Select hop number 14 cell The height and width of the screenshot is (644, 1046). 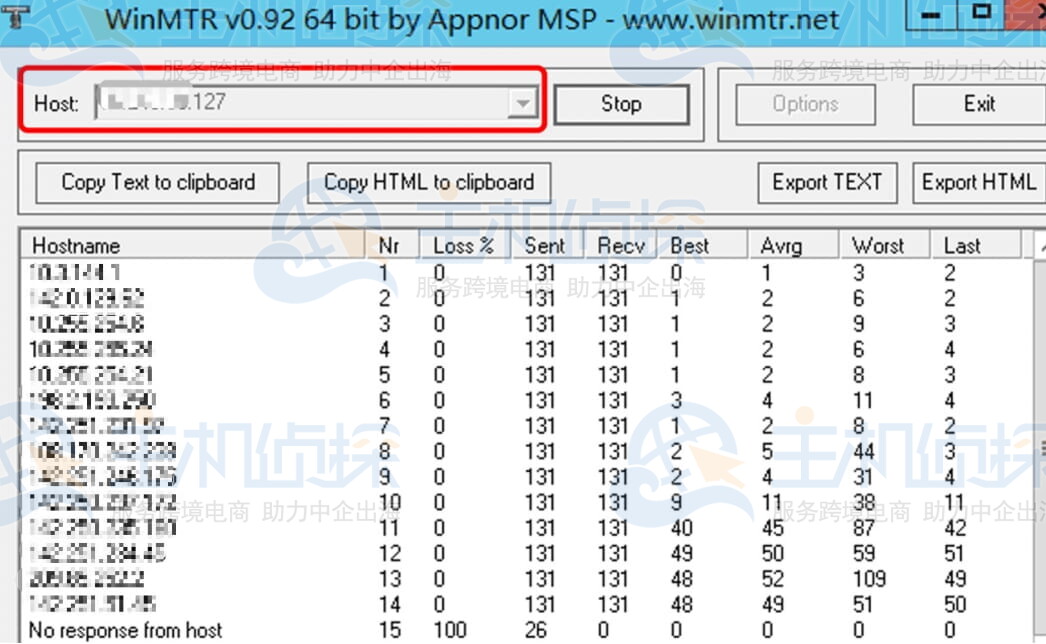pos(390,604)
